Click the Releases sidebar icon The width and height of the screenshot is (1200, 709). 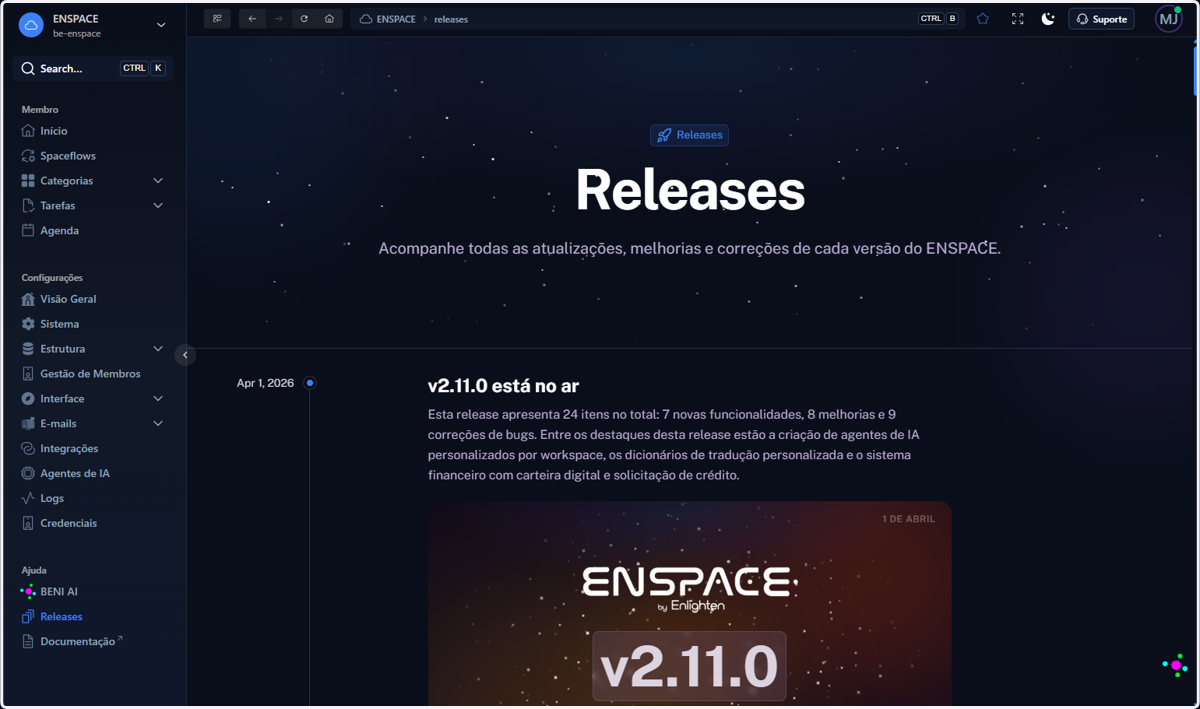click(x=28, y=616)
